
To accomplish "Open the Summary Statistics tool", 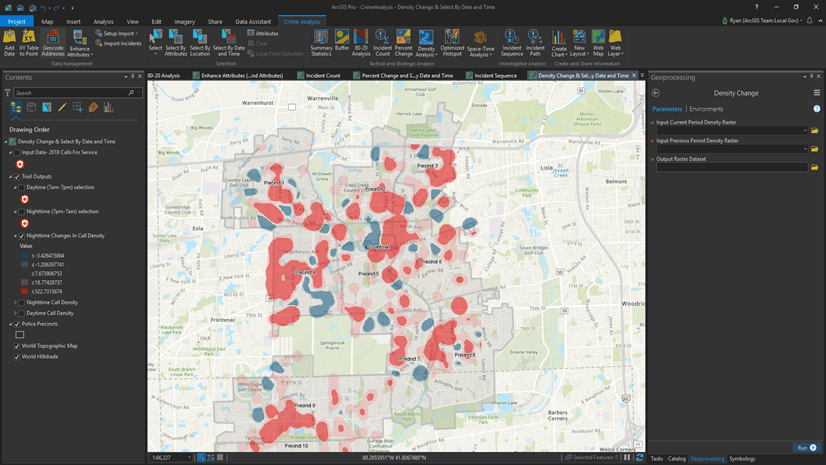I will [321, 42].
